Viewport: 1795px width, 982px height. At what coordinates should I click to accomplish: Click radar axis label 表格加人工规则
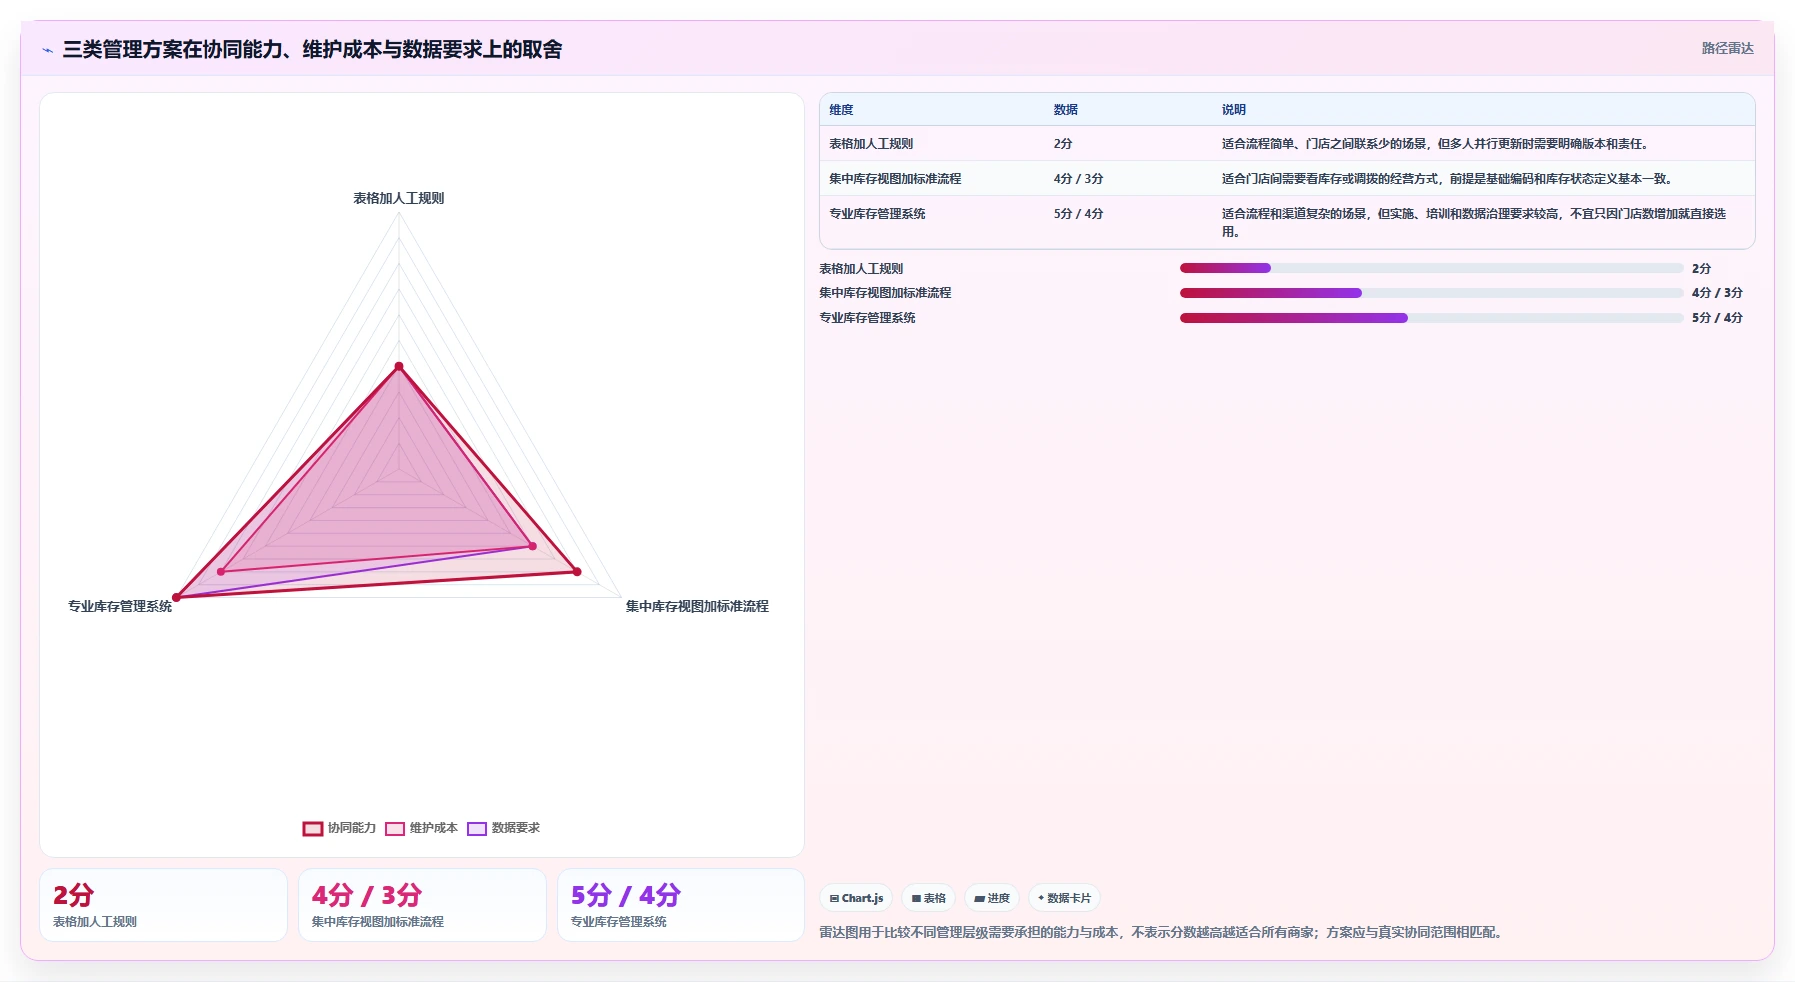point(398,198)
